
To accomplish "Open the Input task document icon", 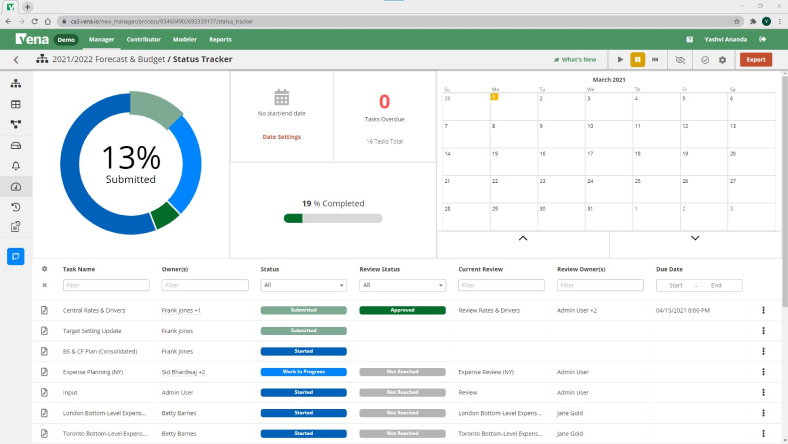I will pos(44,392).
